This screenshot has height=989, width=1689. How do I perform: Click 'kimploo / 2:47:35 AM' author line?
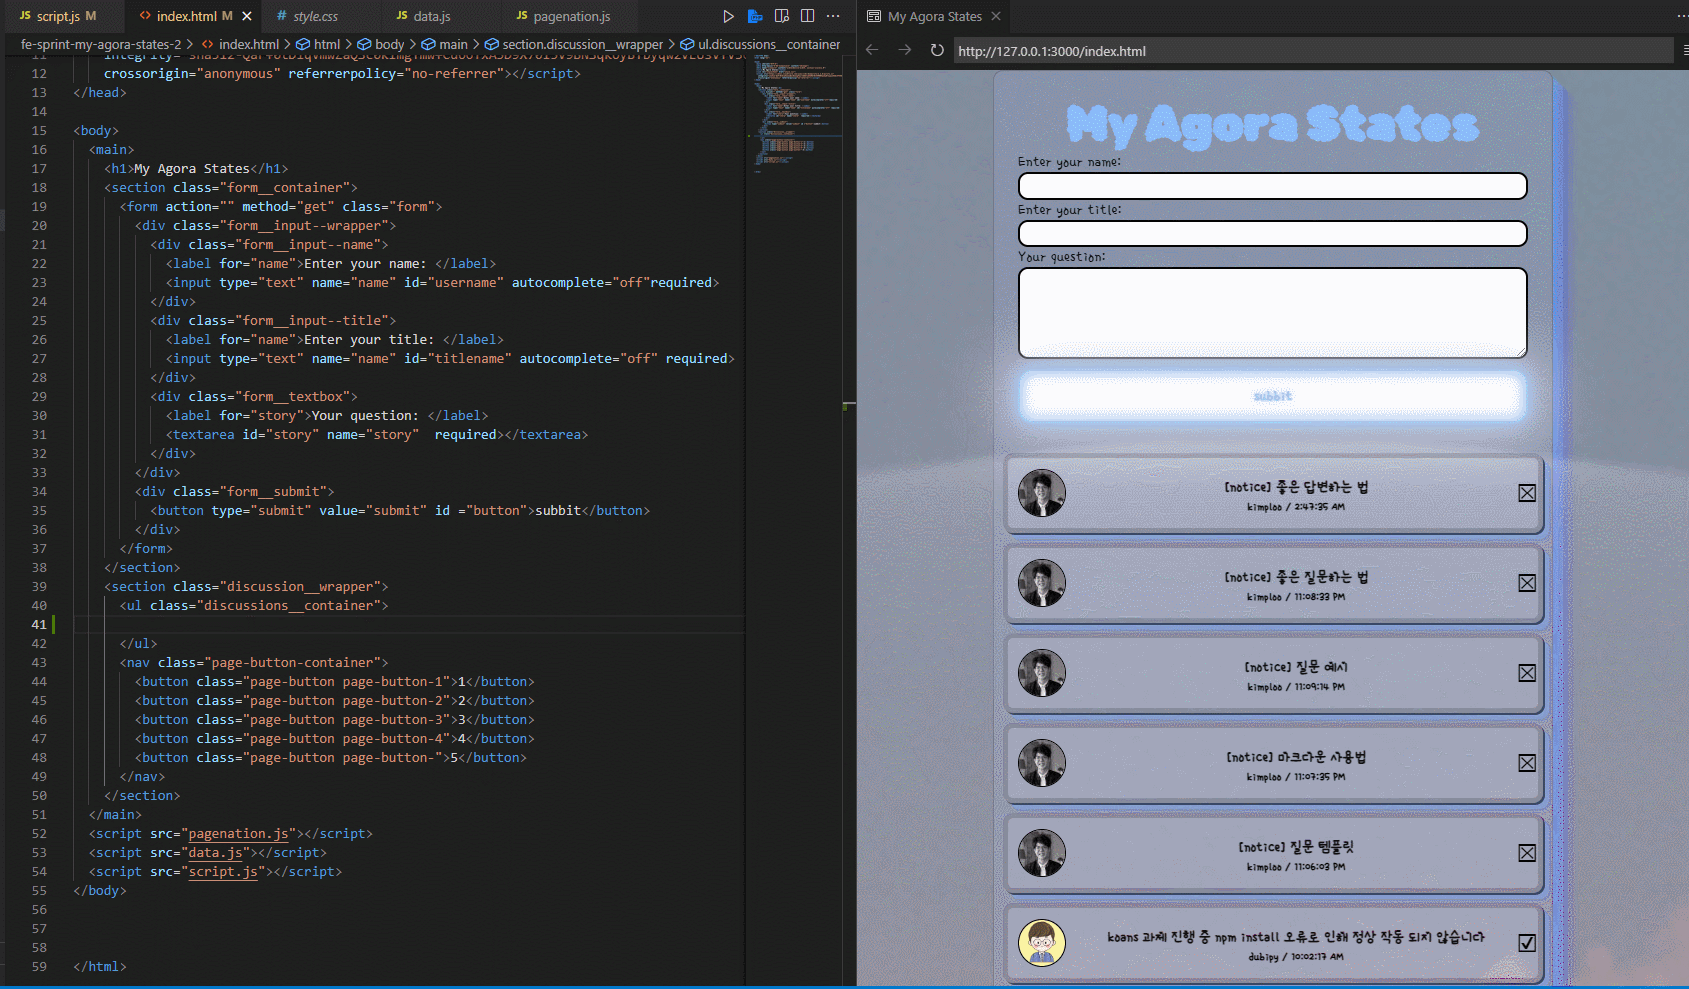pos(1296,507)
